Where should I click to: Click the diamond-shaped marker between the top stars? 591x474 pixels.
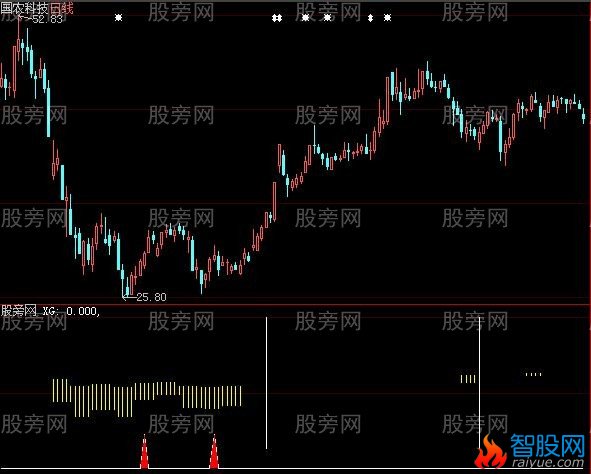click(371, 18)
